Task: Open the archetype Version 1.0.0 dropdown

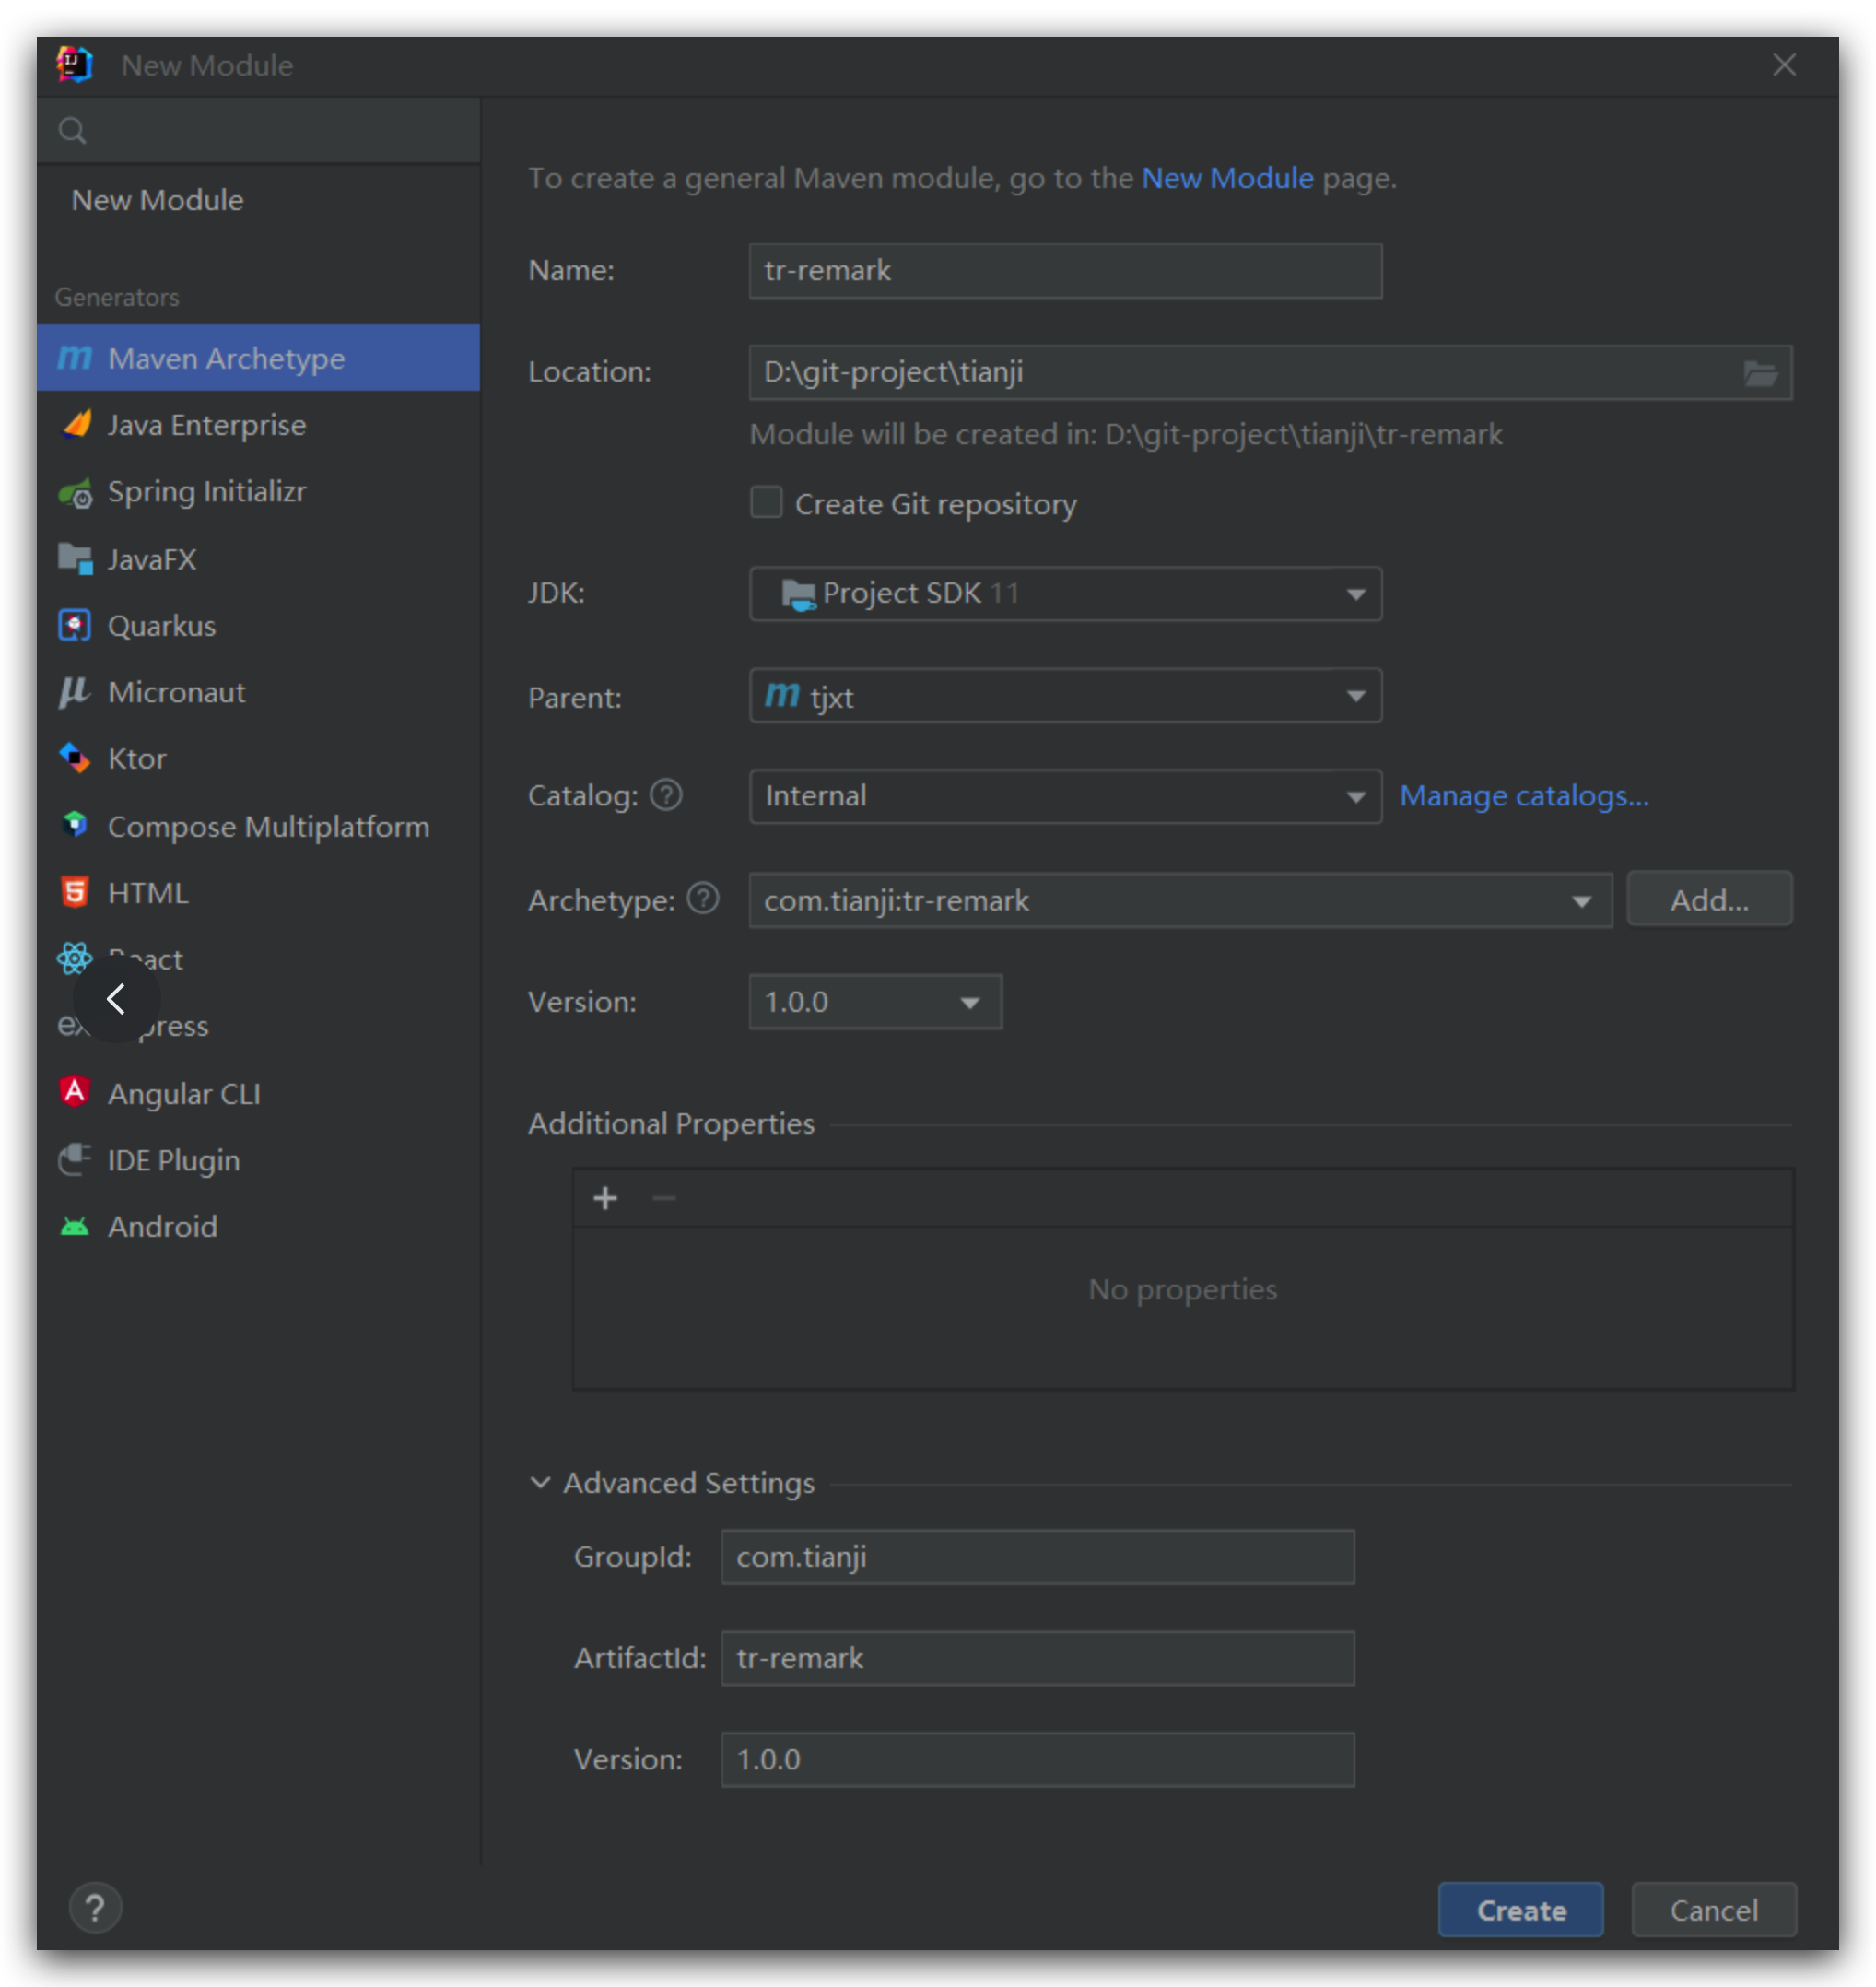Action: pos(875,1002)
